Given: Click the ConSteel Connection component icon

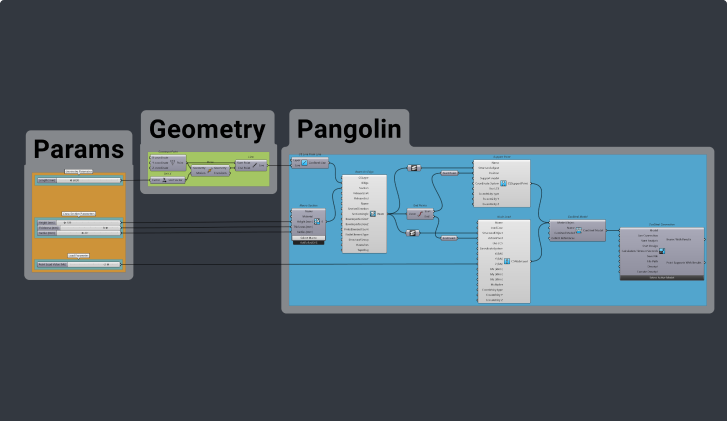Looking at the screenshot, I should click(x=662, y=252).
